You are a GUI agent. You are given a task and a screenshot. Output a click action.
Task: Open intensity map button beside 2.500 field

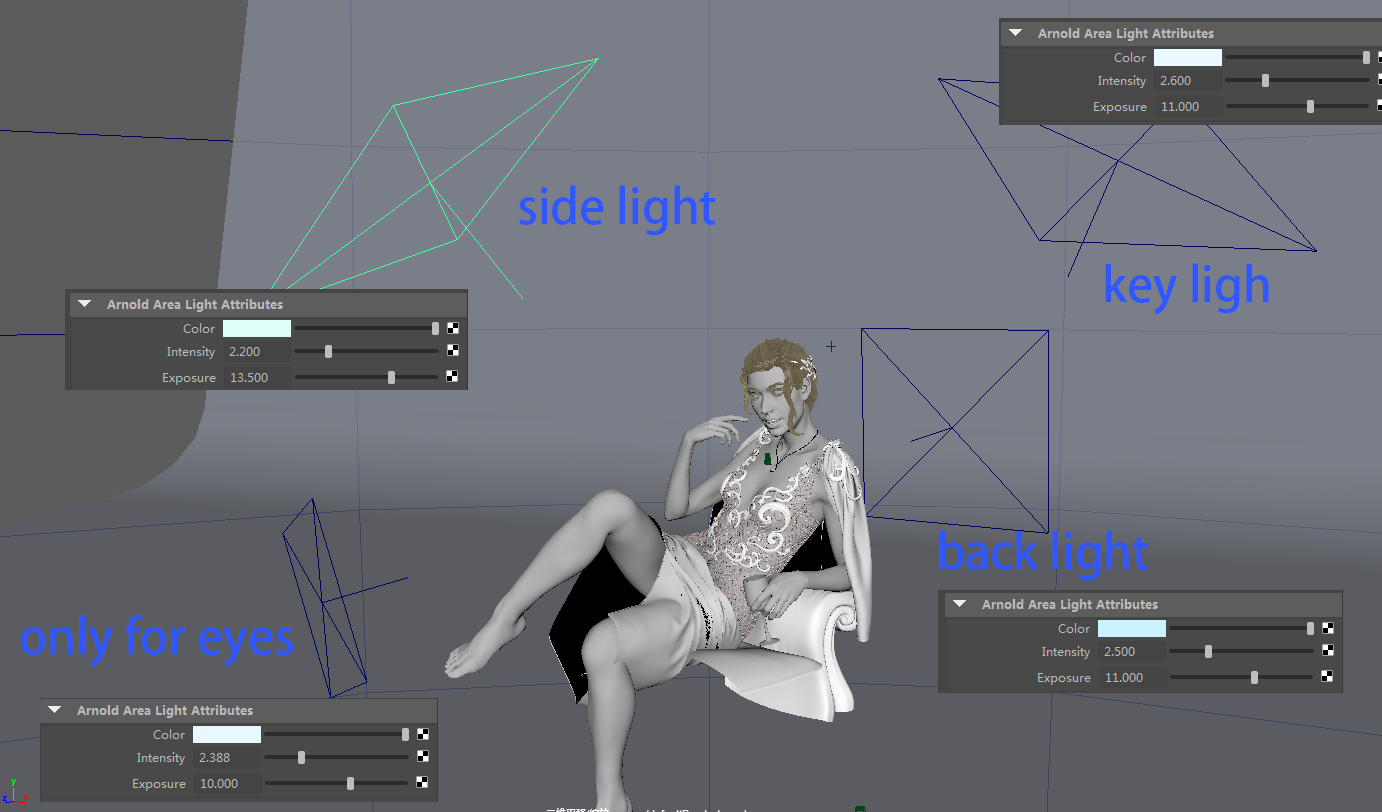1328,651
